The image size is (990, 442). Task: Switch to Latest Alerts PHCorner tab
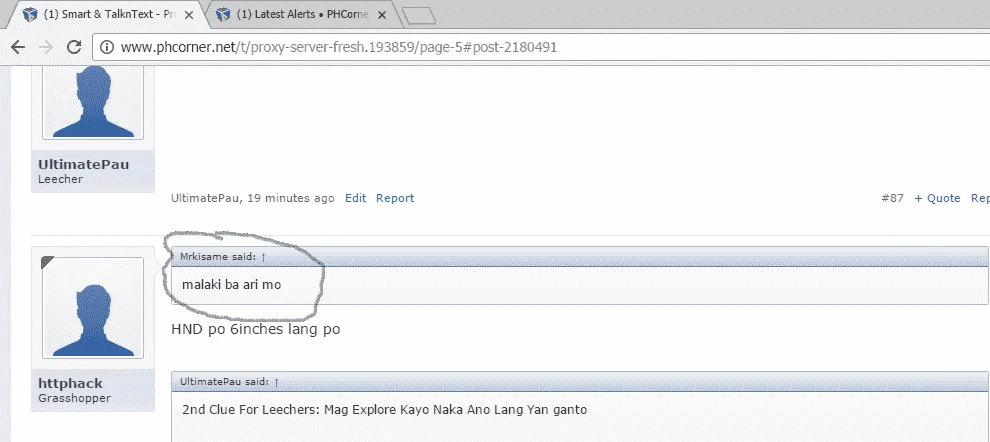302,15
